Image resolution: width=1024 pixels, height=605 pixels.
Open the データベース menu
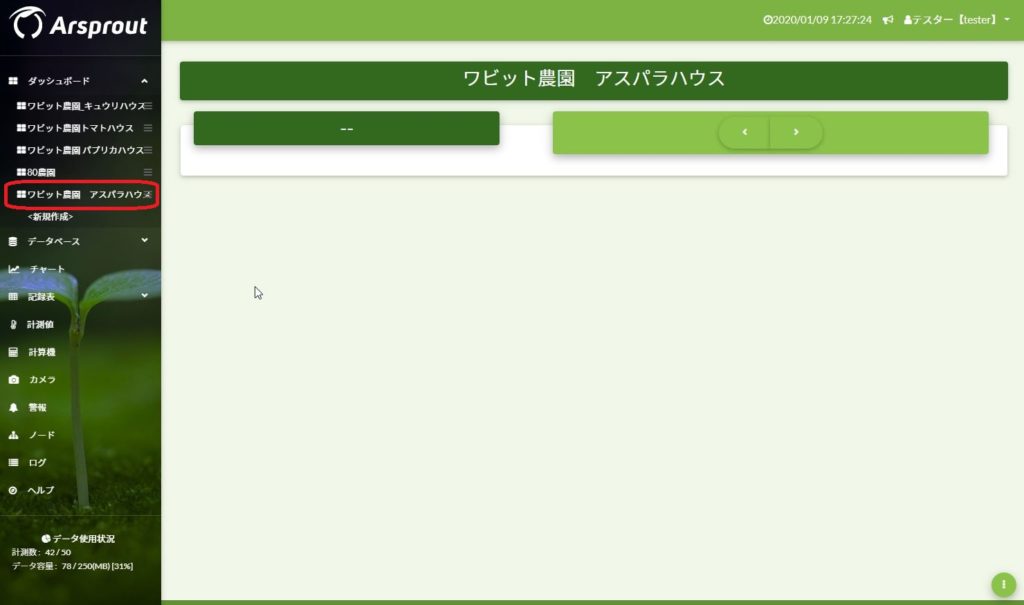[x=54, y=242]
